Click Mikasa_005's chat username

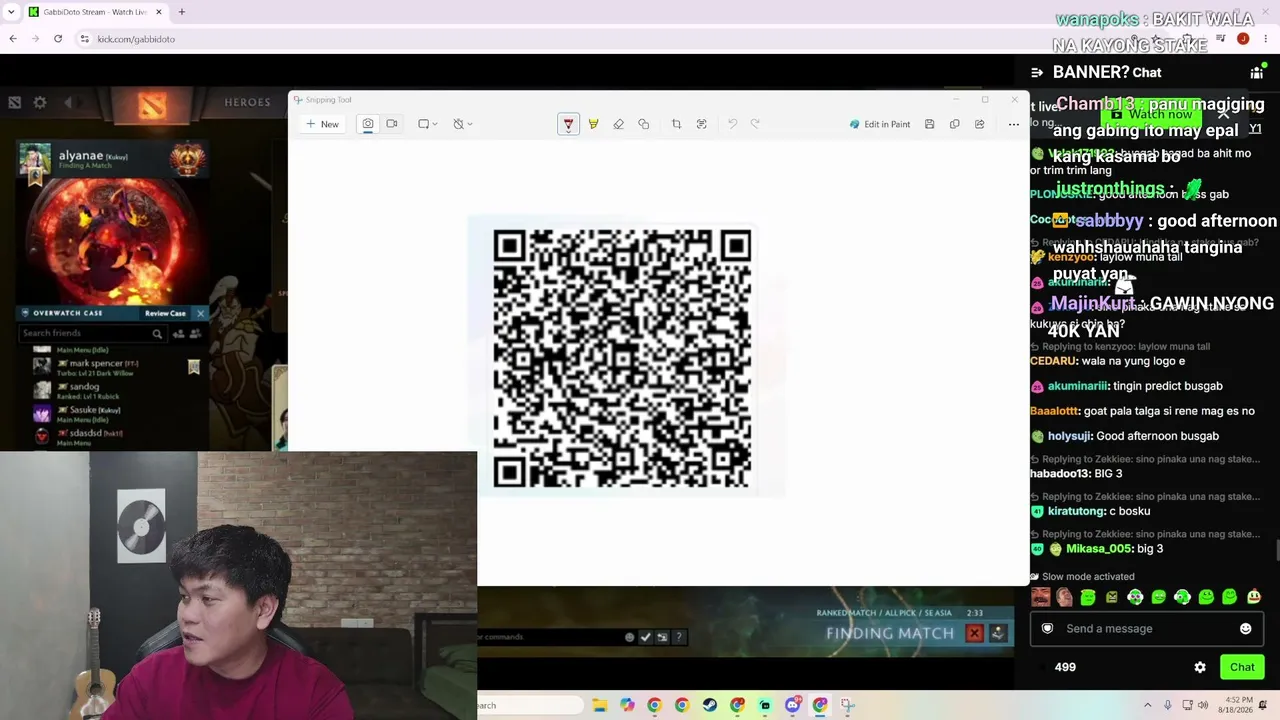[x=1099, y=549]
